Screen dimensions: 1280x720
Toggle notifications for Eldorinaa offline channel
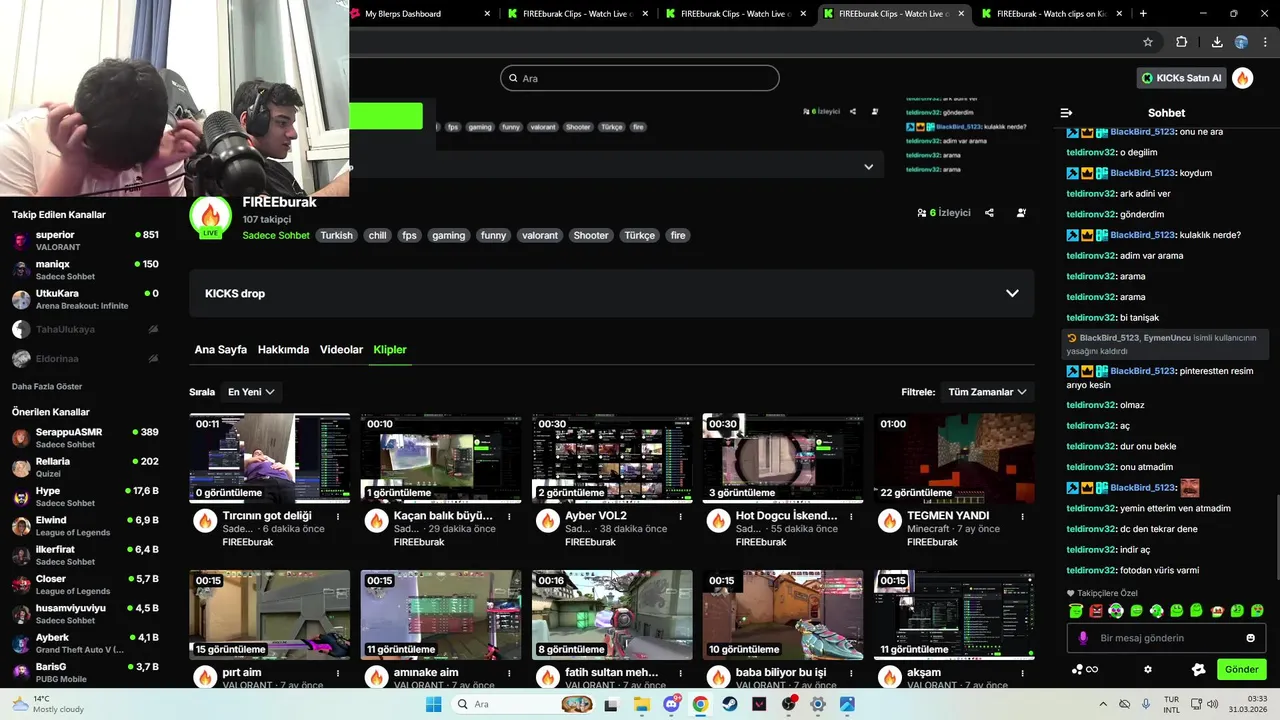click(153, 358)
